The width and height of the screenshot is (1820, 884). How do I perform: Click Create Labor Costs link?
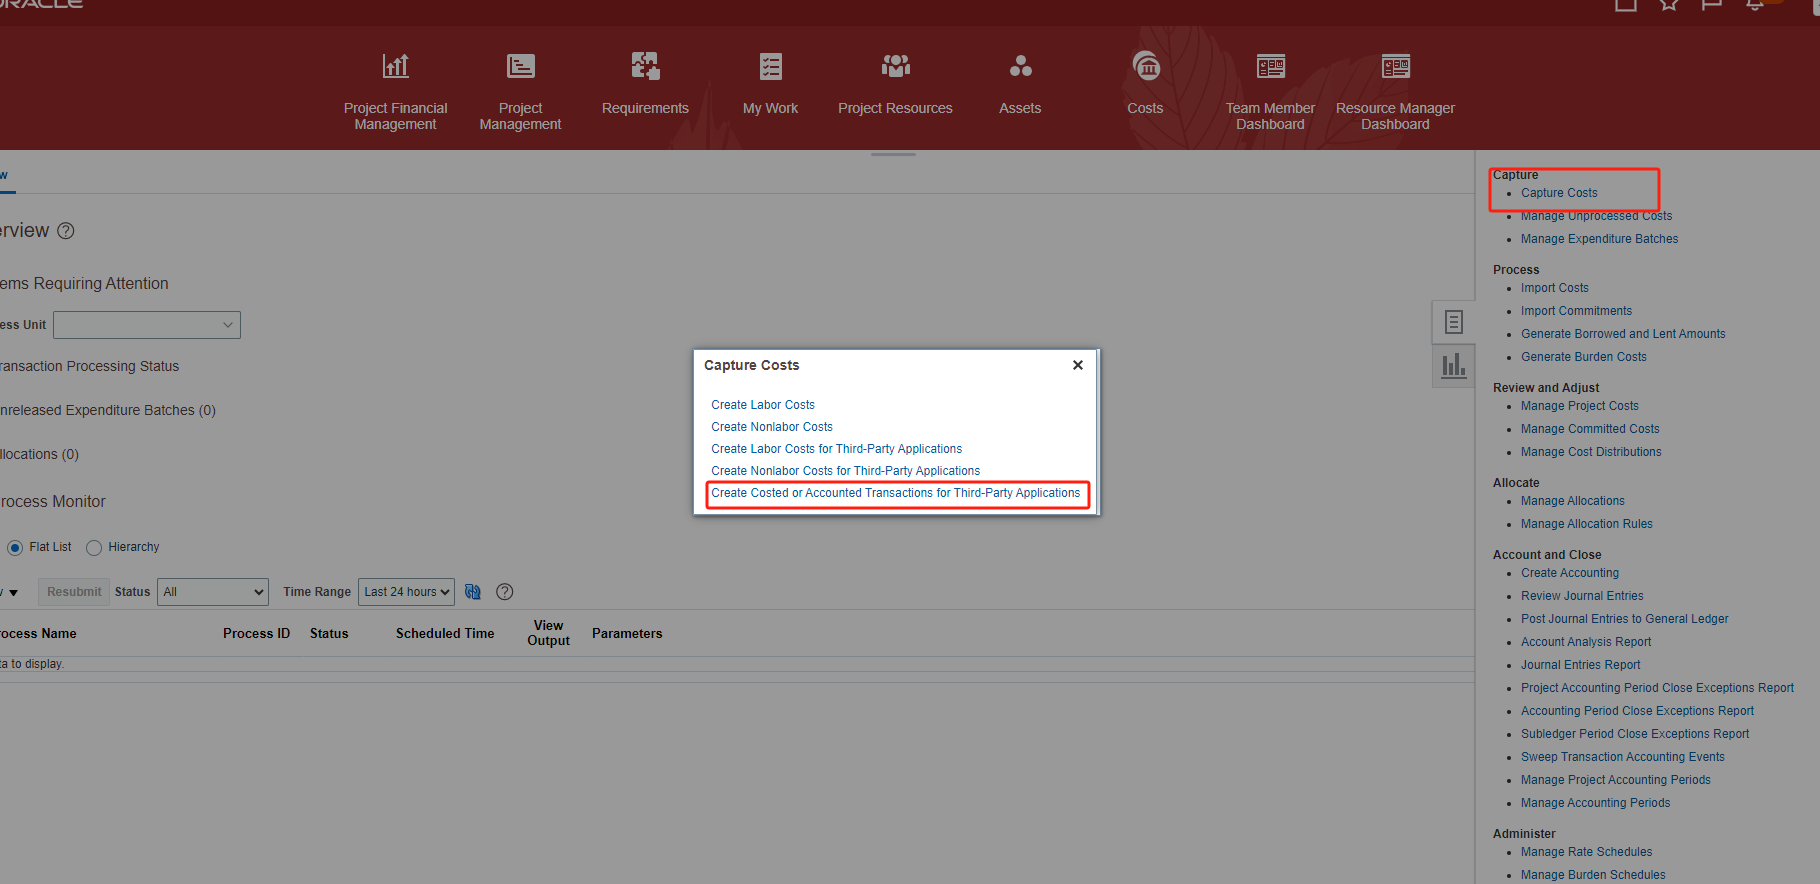click(x=763, y=405)
